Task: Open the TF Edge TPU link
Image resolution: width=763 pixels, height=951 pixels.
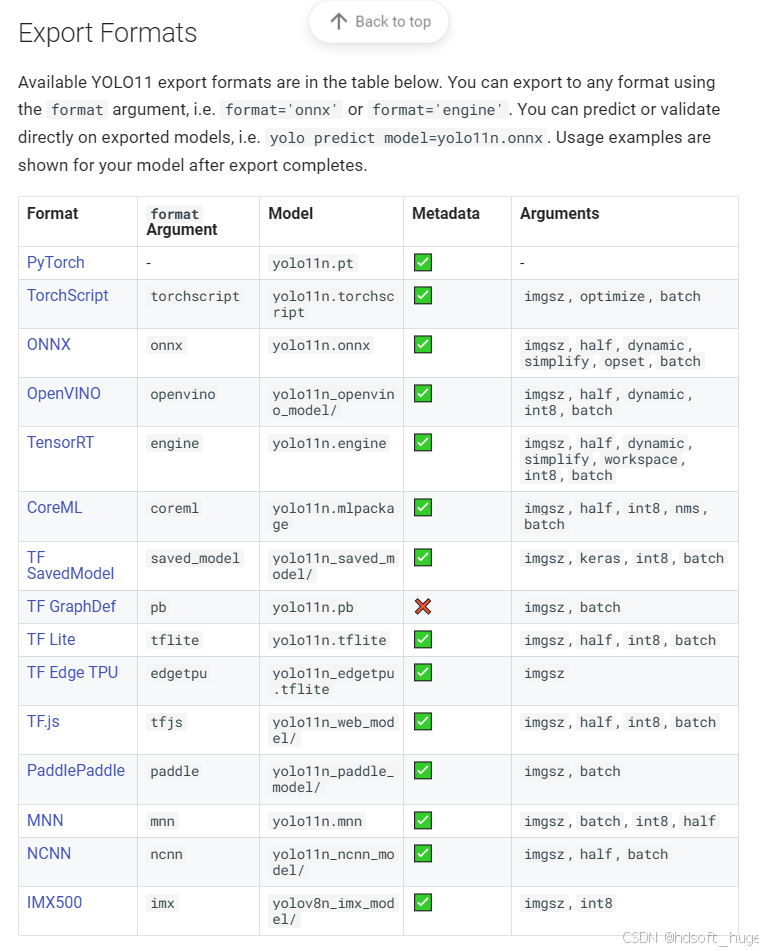Action: click(x=72, y=673)
